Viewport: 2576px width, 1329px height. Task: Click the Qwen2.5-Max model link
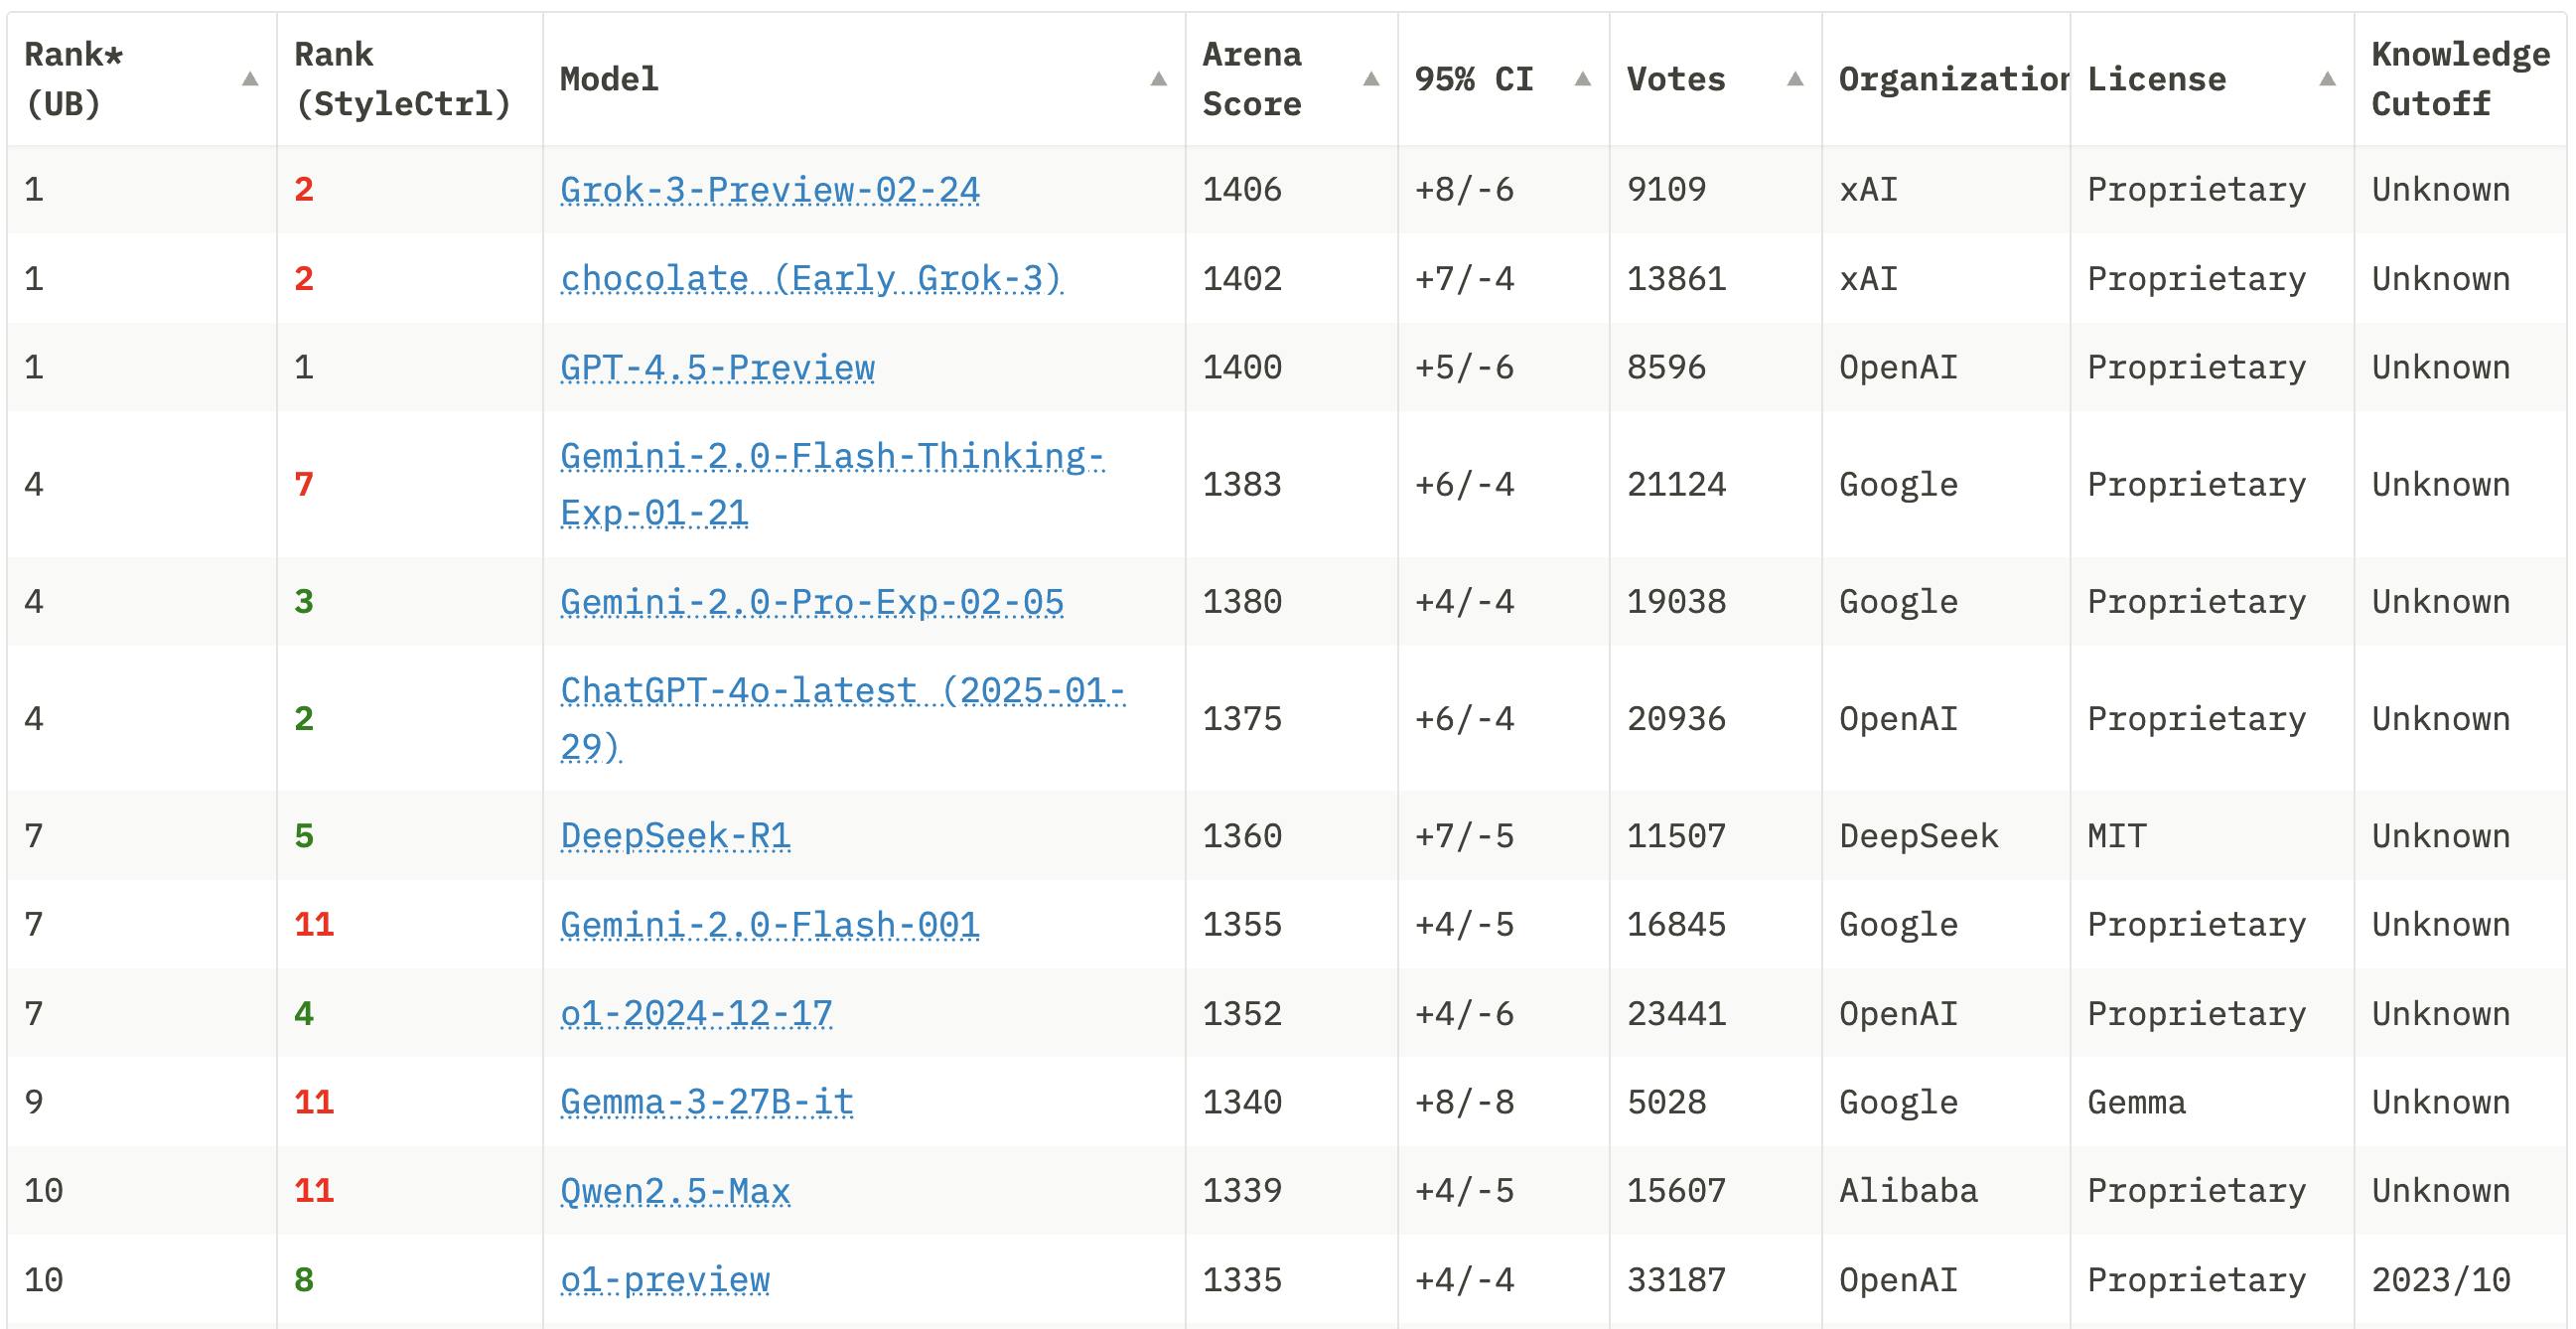point(675,1190)
